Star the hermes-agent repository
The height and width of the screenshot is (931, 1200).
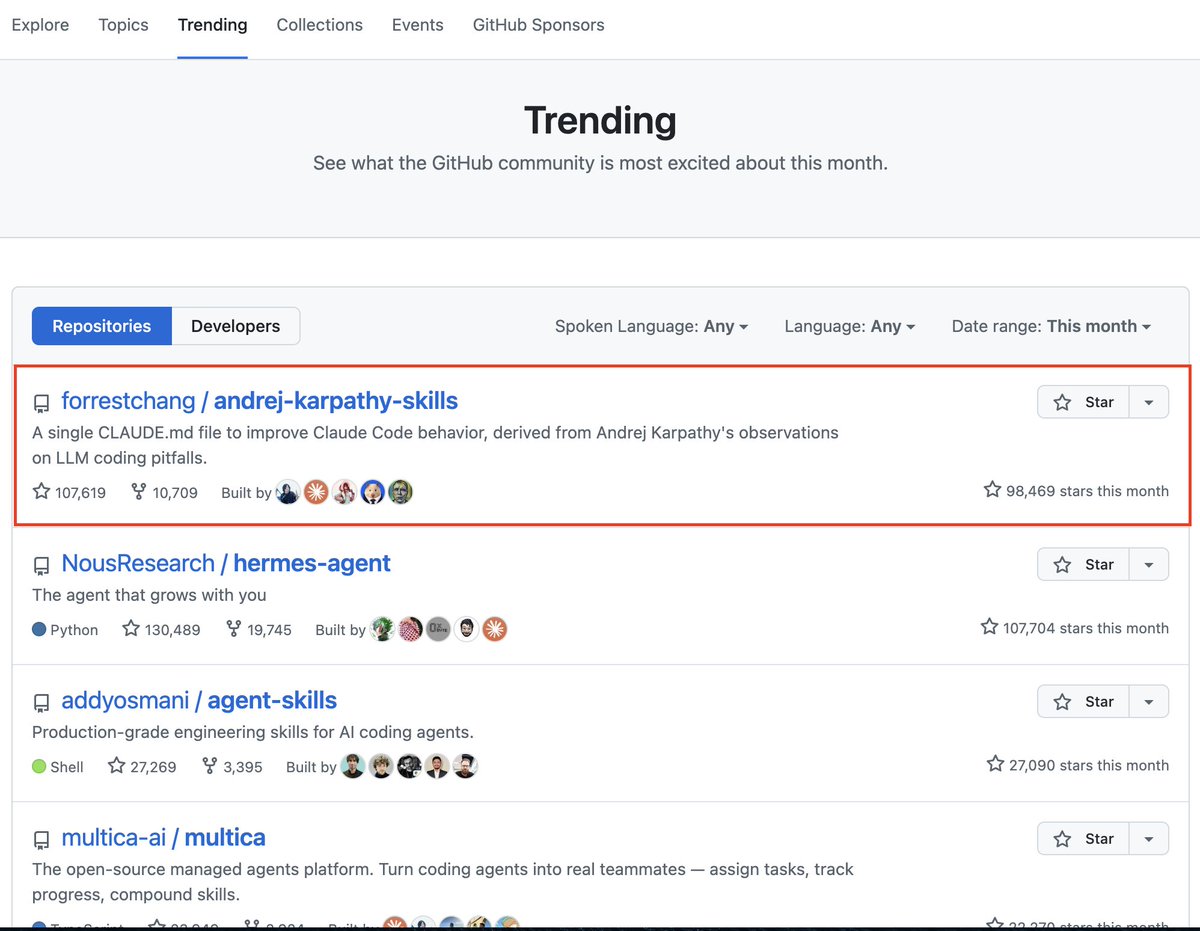point(1083,564)
